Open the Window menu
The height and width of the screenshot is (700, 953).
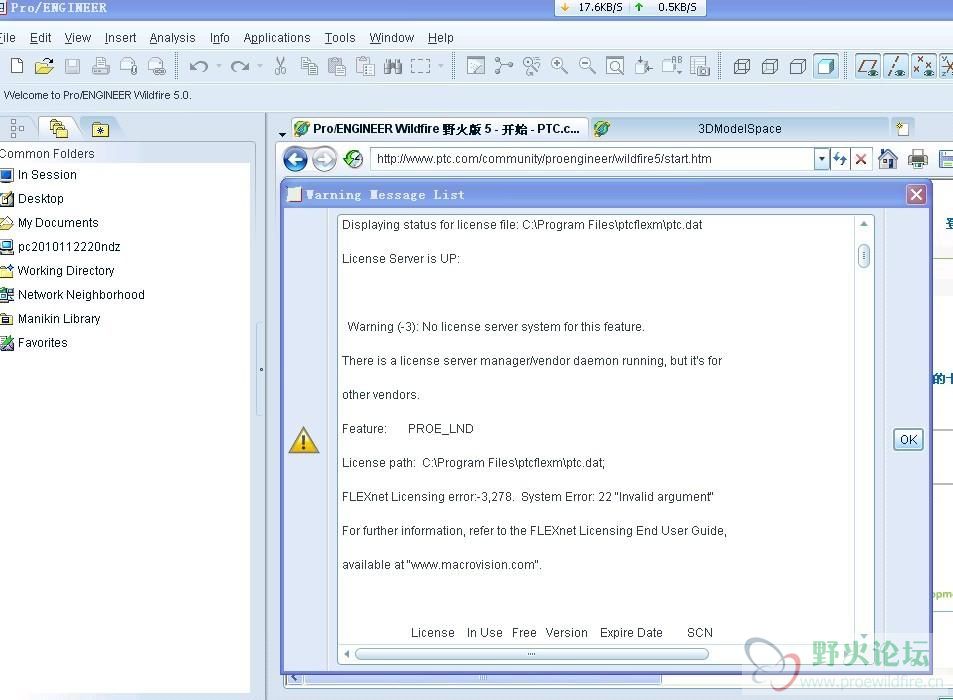[391, 38]
